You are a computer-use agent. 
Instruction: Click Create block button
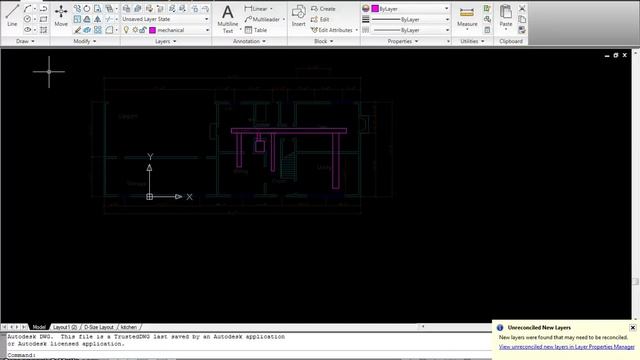[323, 9]
